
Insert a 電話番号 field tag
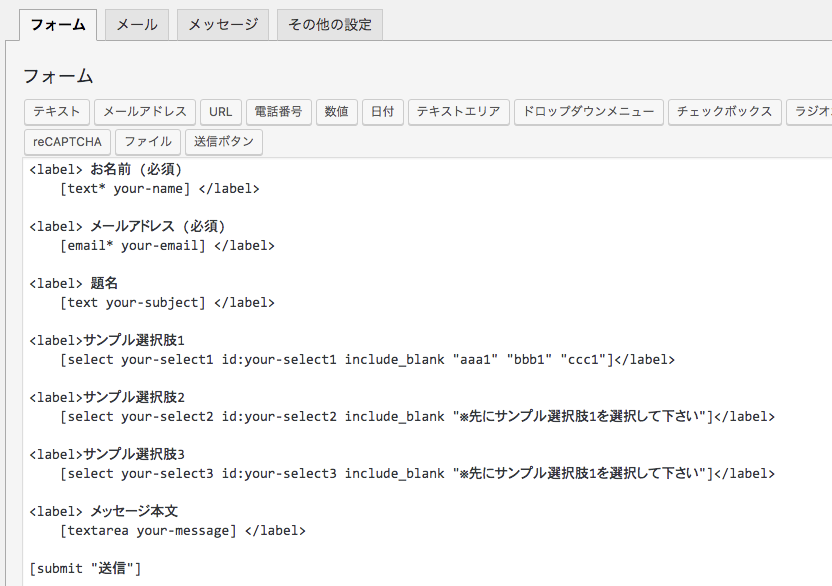point(279,111)
